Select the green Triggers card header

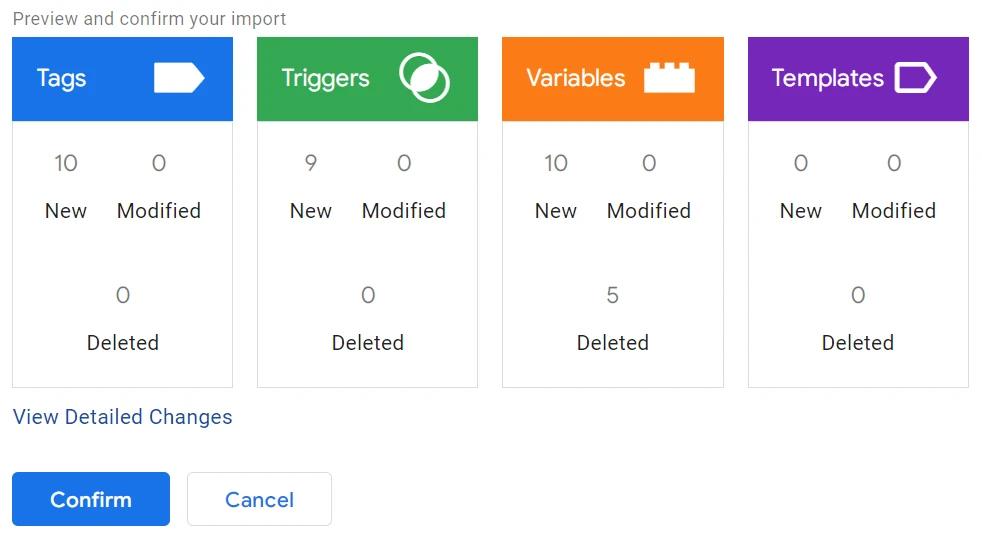coord(330,79)
